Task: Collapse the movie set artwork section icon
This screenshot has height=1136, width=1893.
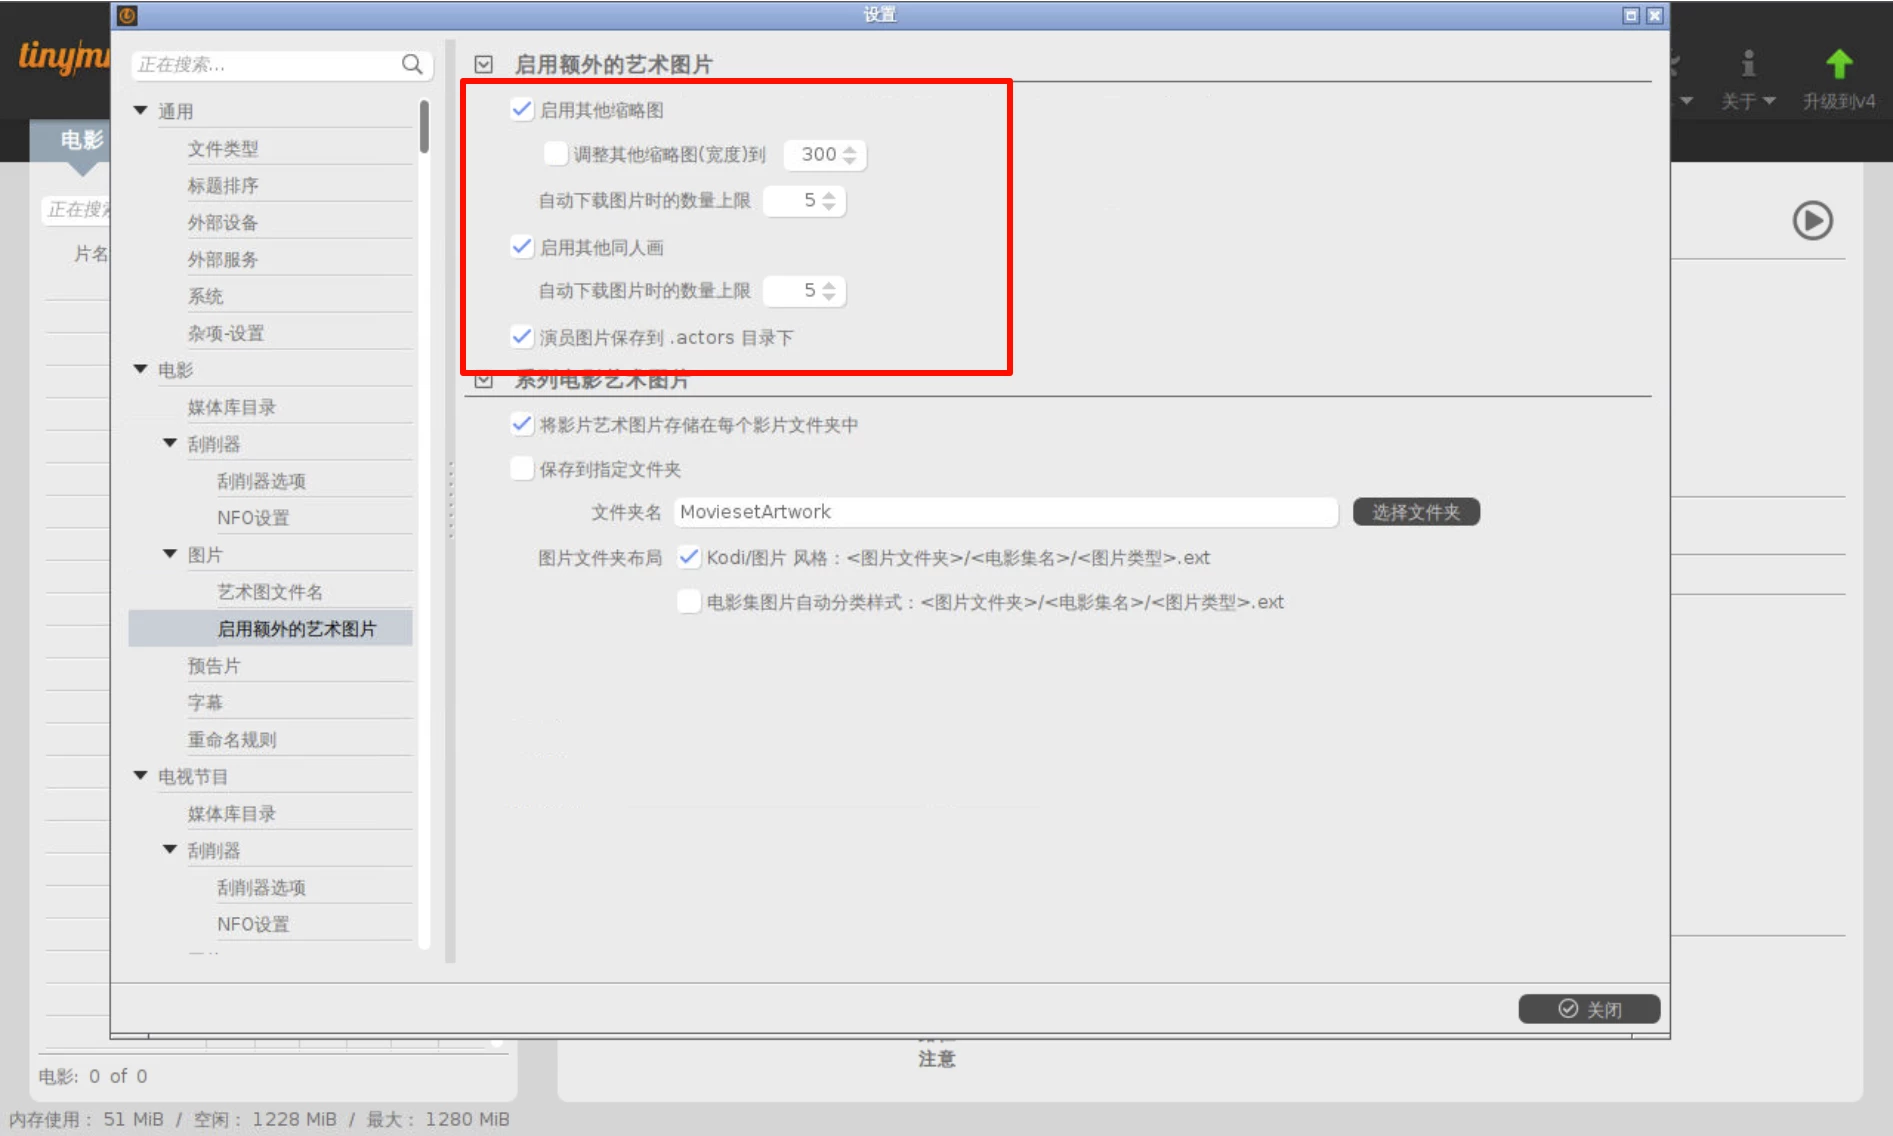Action: [x=484, y=381]
